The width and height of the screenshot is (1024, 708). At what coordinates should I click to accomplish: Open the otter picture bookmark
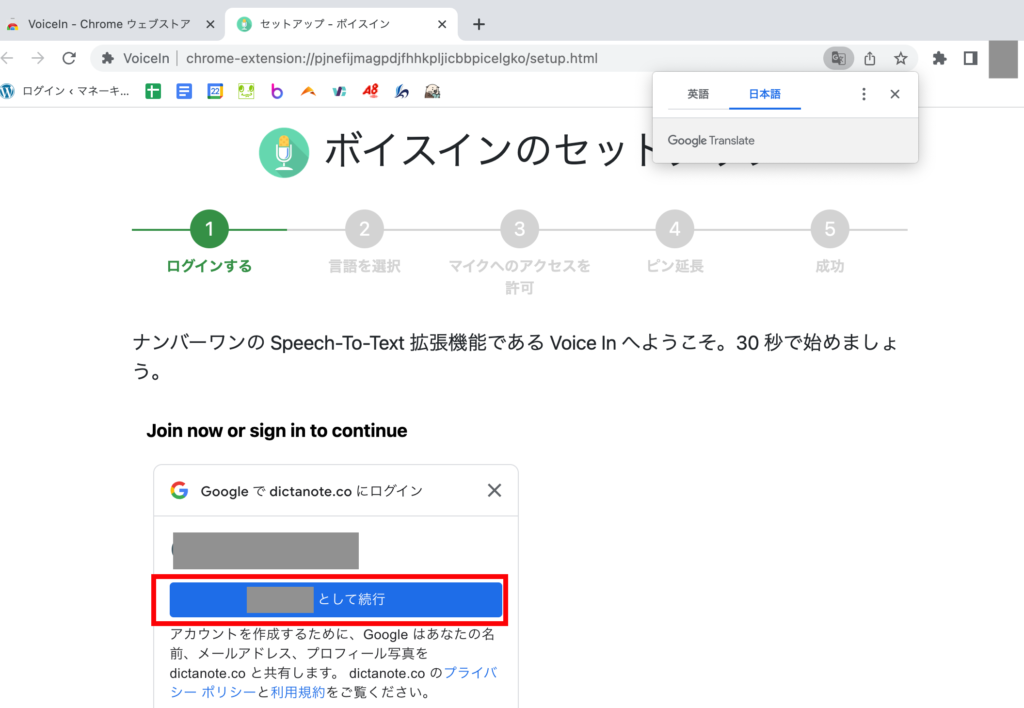(x=432, y=91)
